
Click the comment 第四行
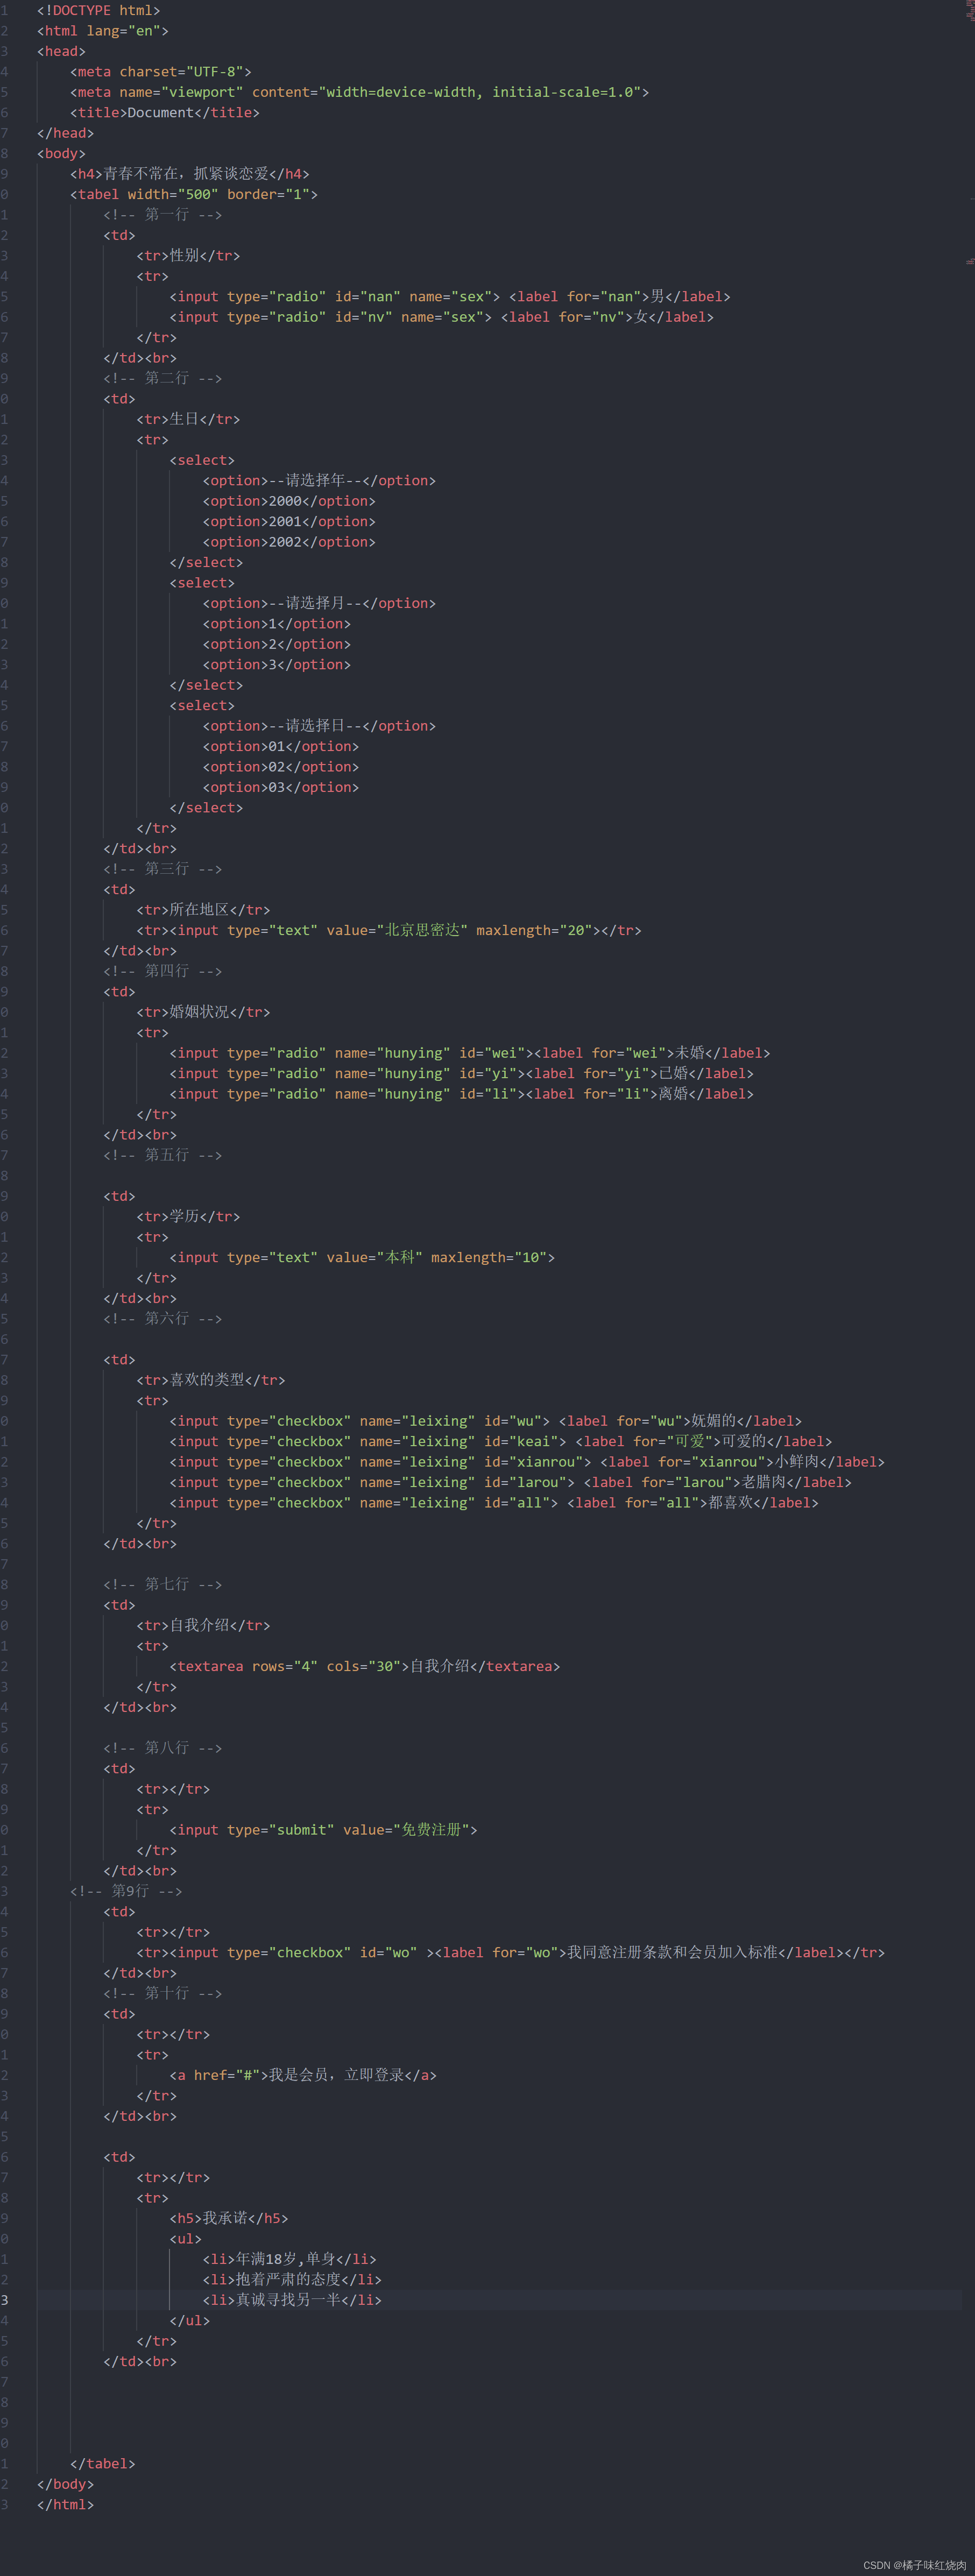pos(162,971)
